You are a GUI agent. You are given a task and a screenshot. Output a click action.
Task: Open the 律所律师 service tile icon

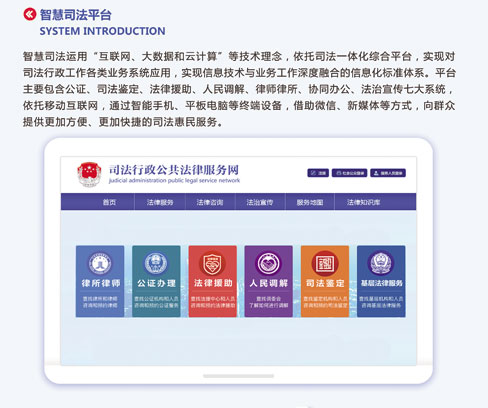pos(100,264)
